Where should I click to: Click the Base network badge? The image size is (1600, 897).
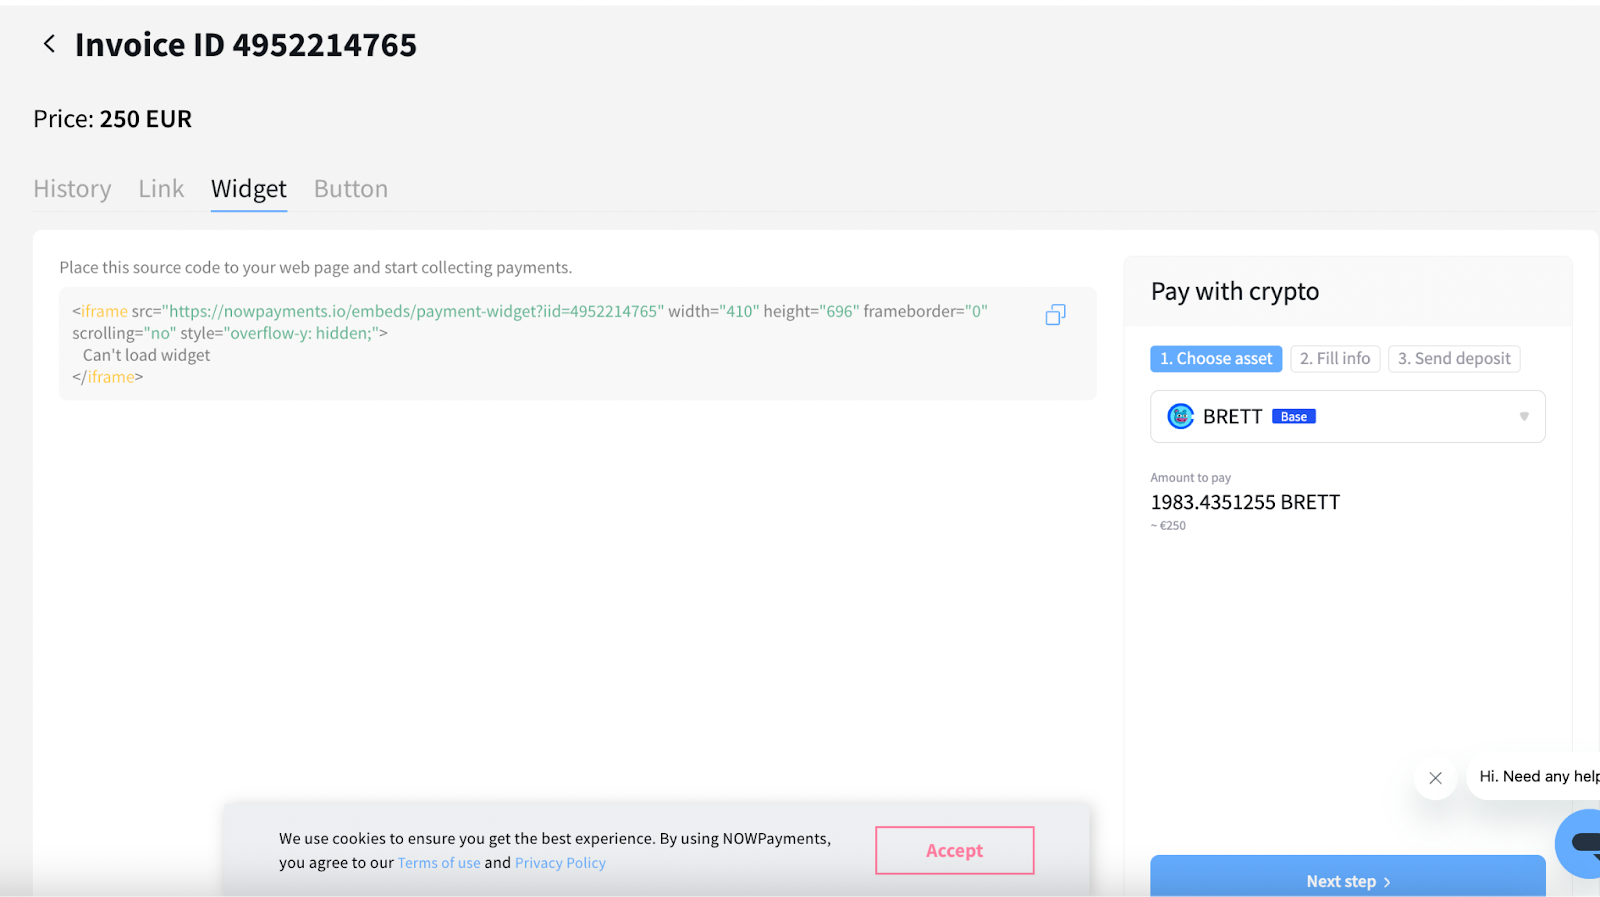pos(1293,417)
